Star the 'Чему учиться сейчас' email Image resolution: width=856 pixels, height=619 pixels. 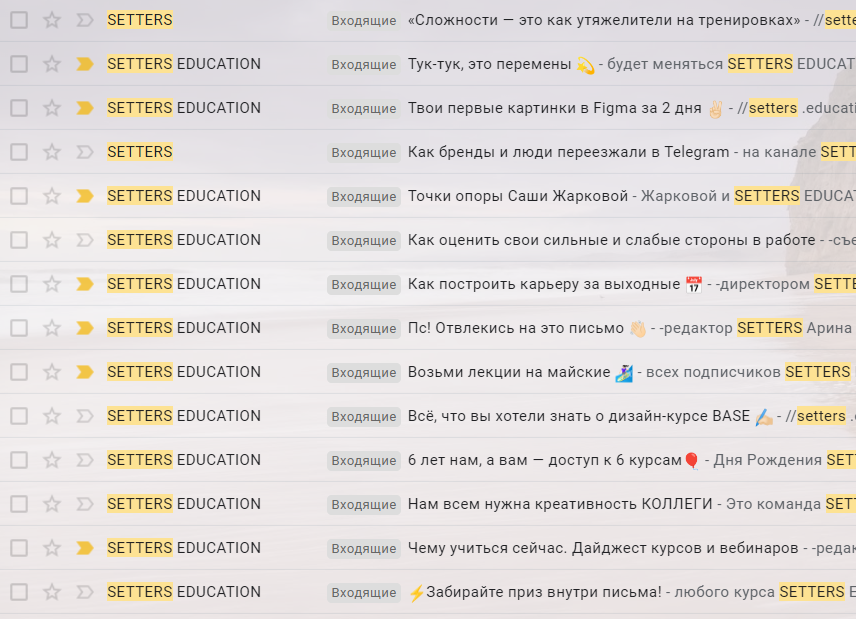(52, 548)
